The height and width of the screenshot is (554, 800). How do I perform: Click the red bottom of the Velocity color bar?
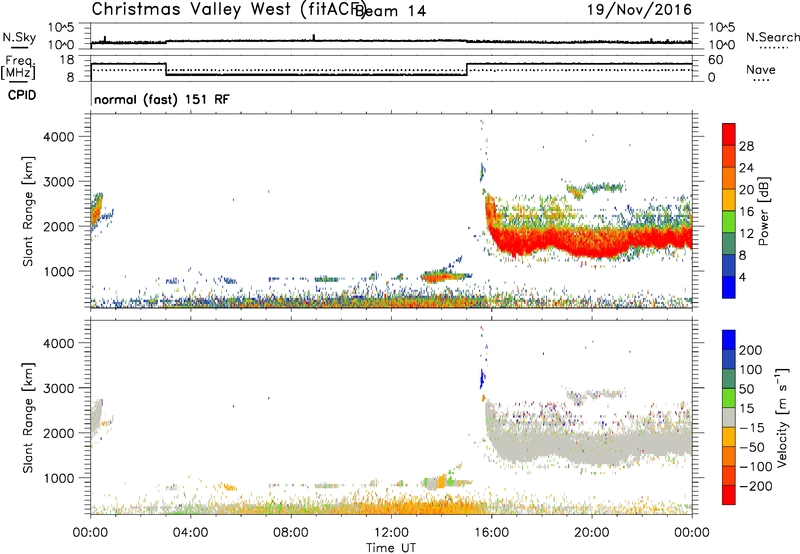[x=729, y=495]
